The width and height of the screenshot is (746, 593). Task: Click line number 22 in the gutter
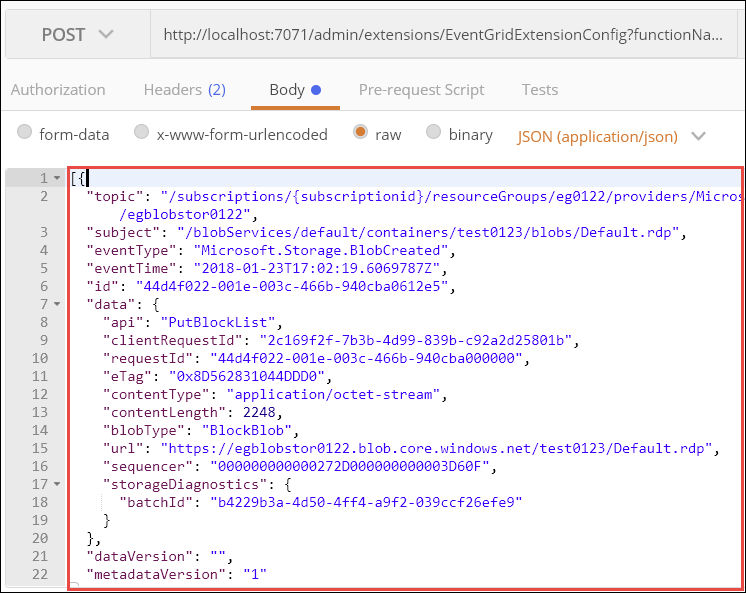(x=40, y=574)
